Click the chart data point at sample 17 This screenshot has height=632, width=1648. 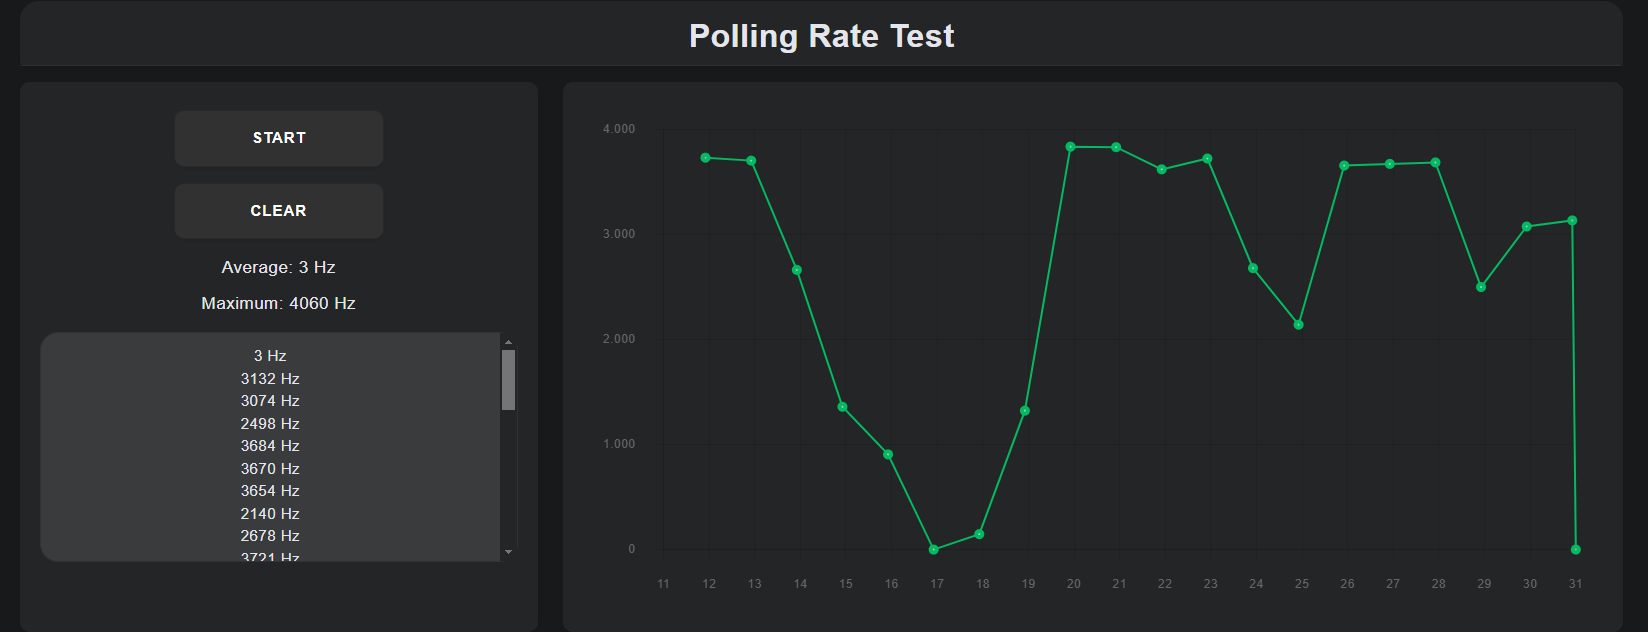click(x=934, y=550)
